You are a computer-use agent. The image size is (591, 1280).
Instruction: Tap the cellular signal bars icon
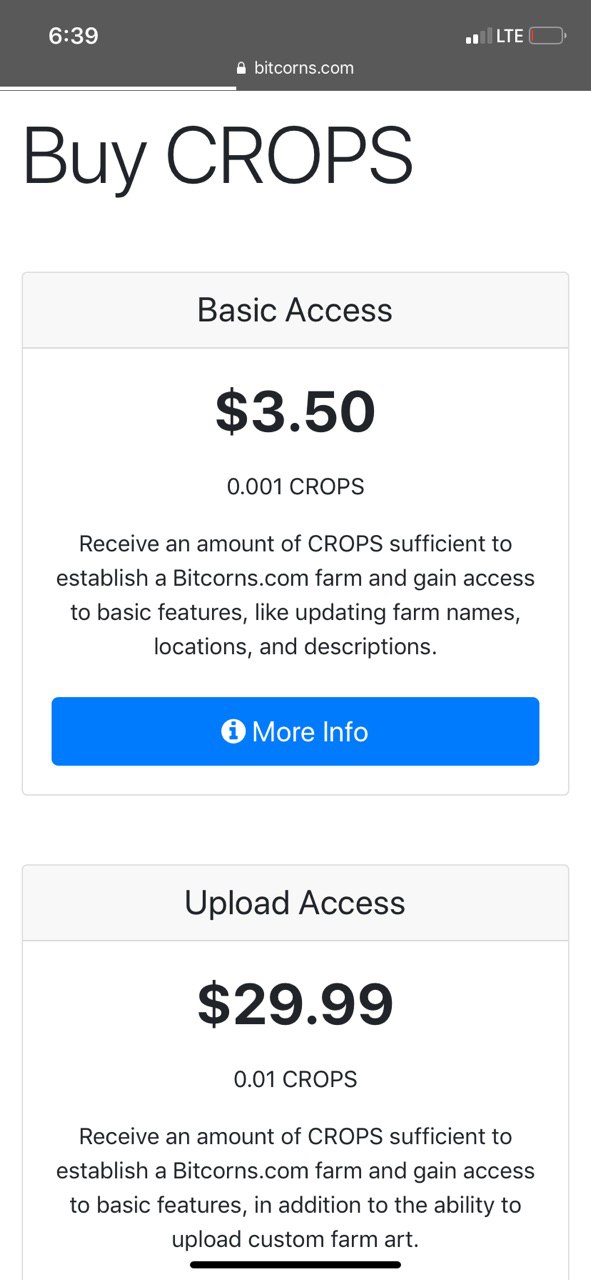(x=479, y=37)
